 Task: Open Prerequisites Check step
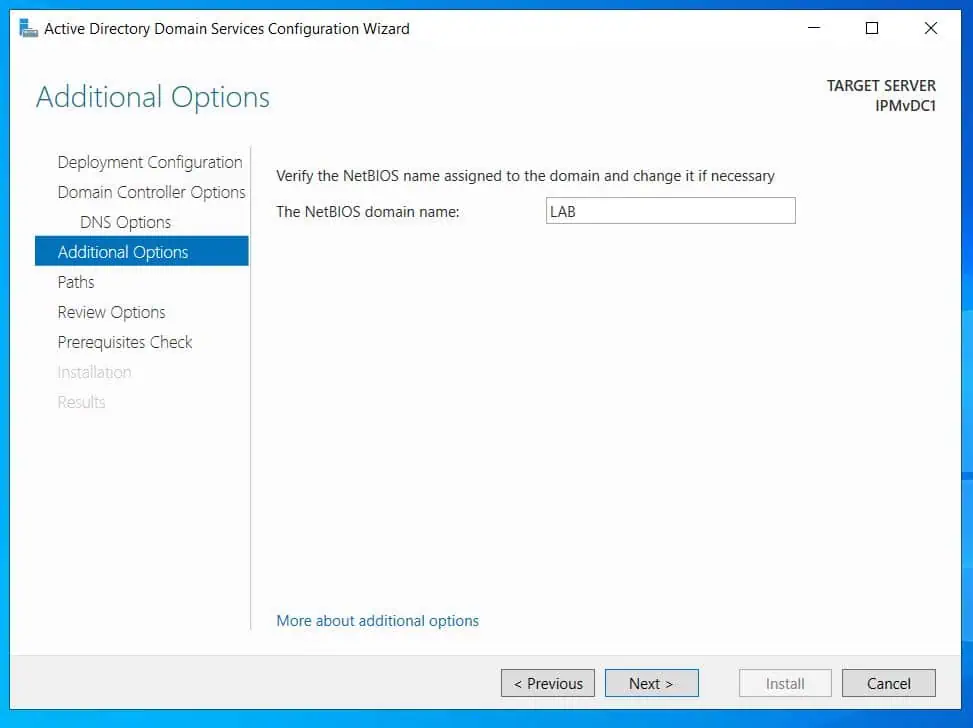(125, 342)
